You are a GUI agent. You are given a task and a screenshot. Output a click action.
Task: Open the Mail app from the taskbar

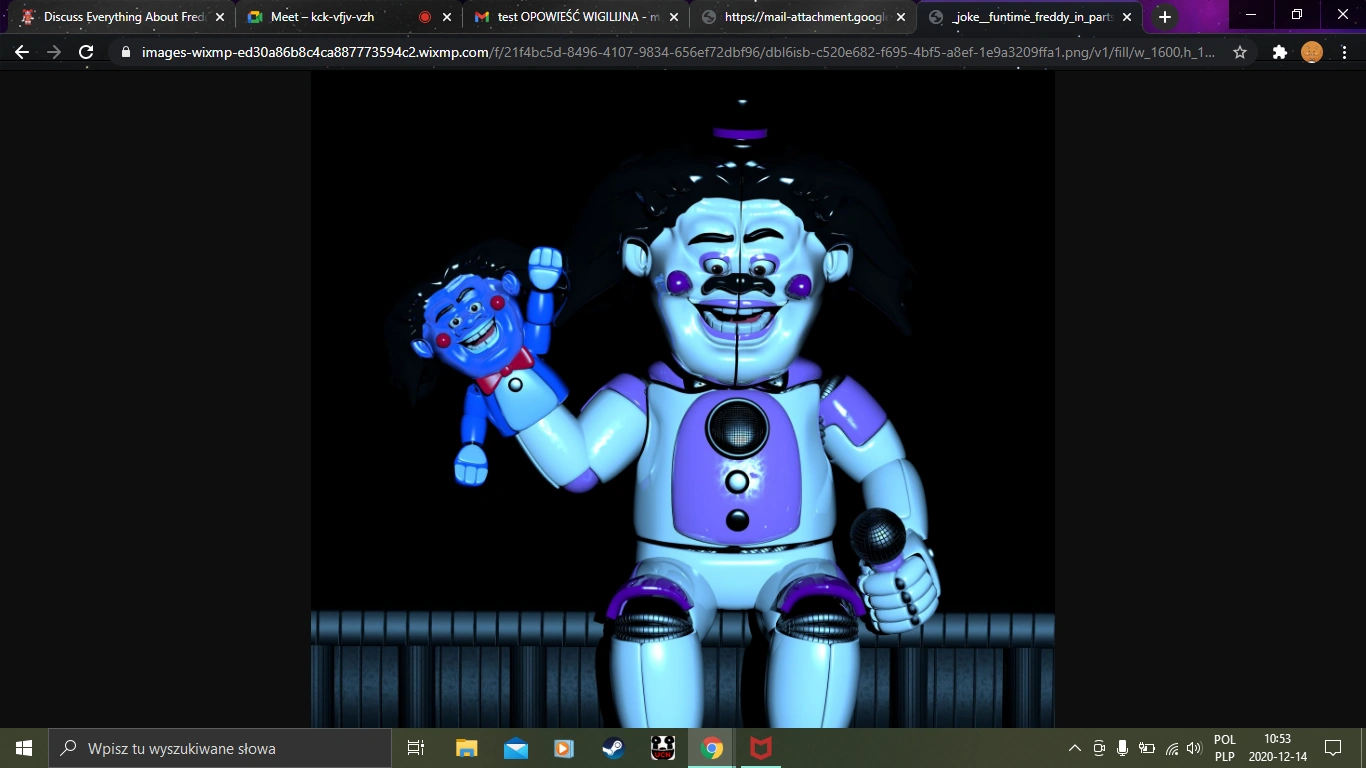(x=515, y=747)
